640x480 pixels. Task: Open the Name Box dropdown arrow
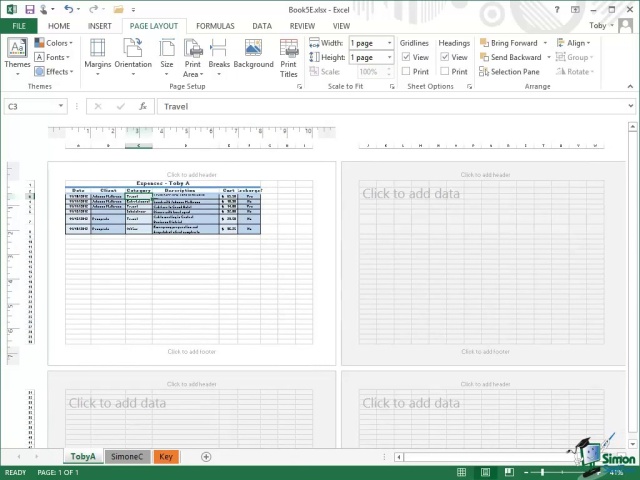tap(61, 106)
